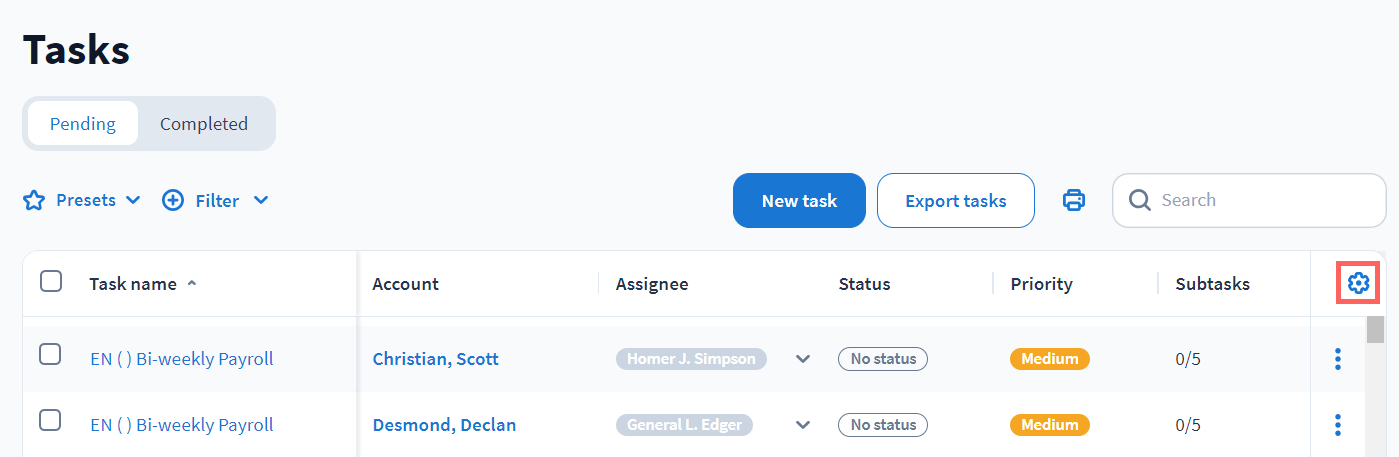Viewport: 1399px width, 457px height.
Task: Click the search magnifier icon
Action: [x=1140, y=200]
